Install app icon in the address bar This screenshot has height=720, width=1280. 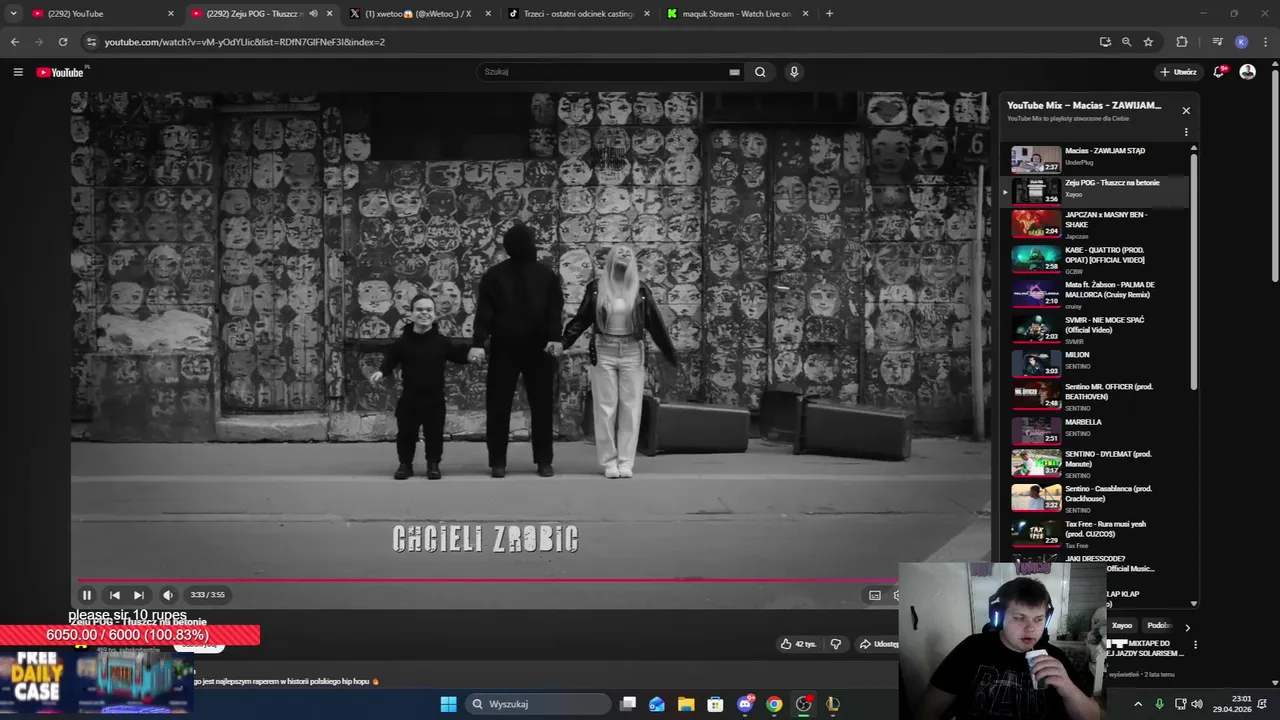(1105, 42)
